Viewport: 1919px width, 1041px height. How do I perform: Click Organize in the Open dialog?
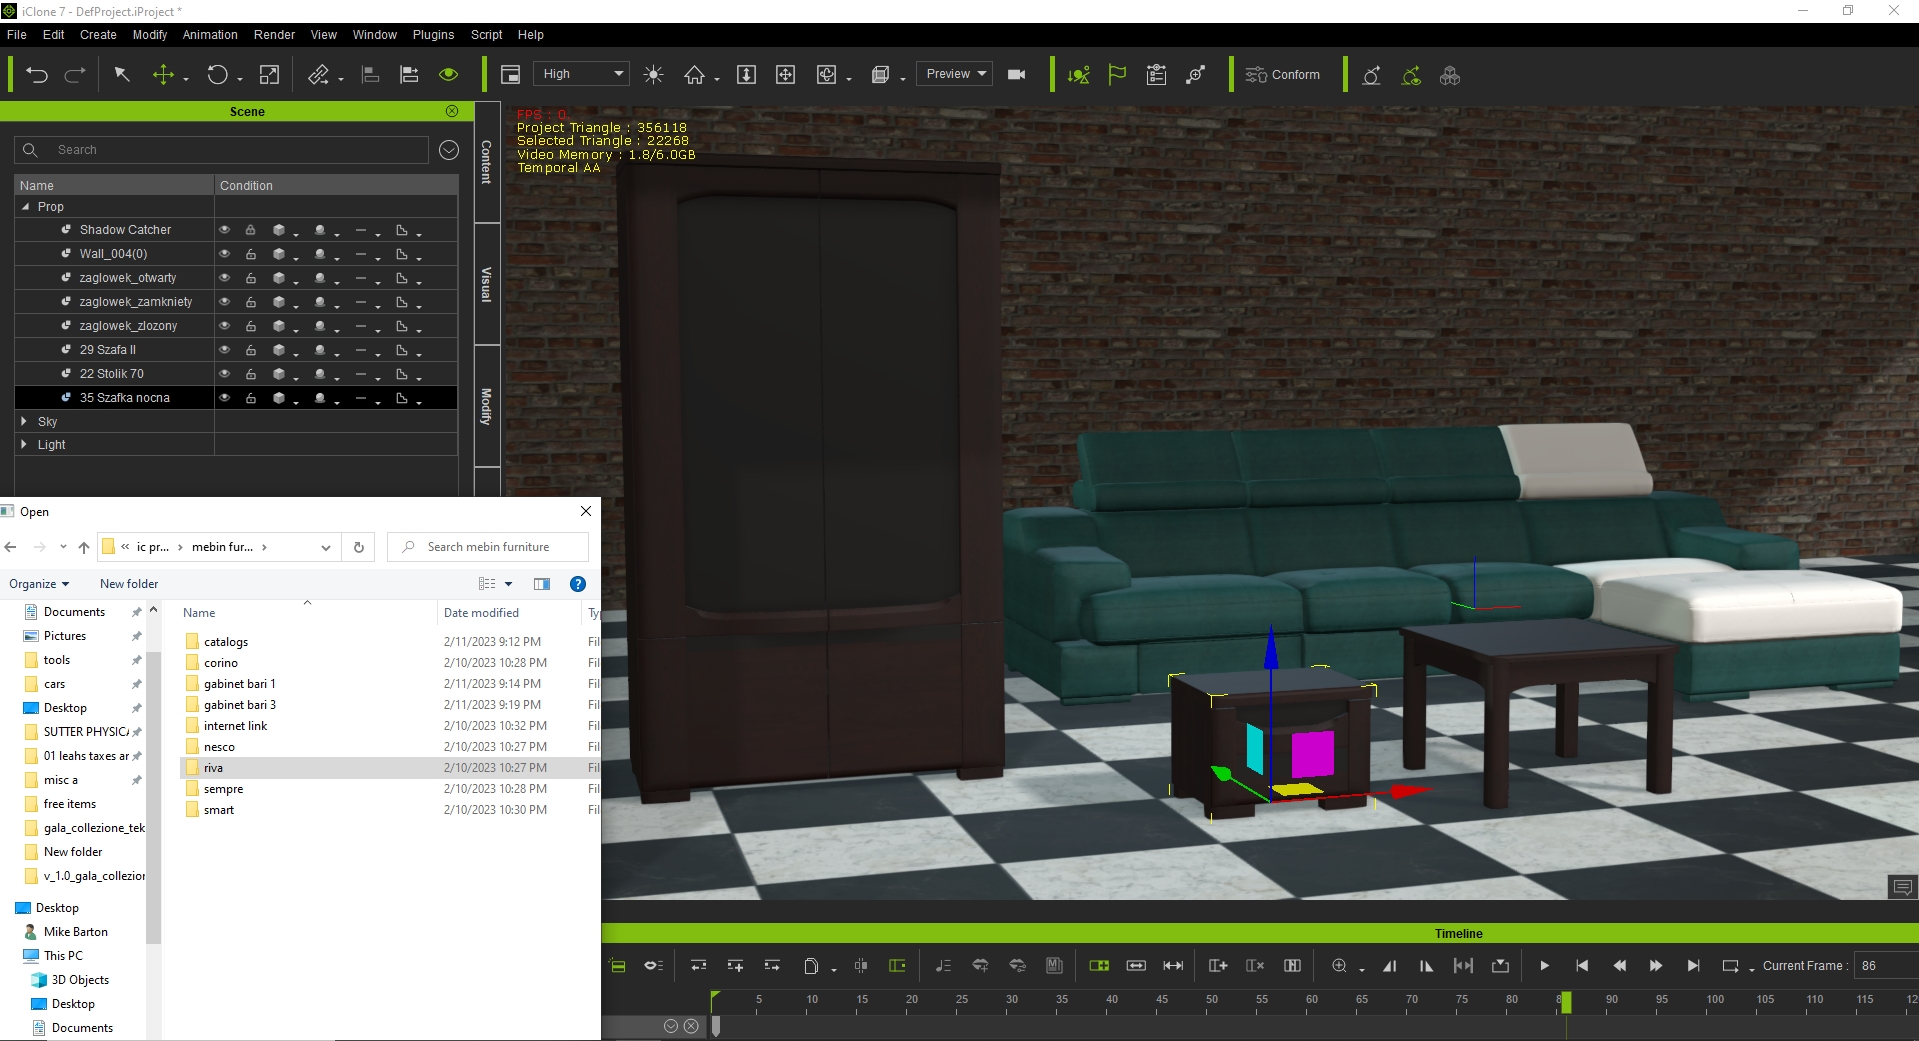coord(39,584)
